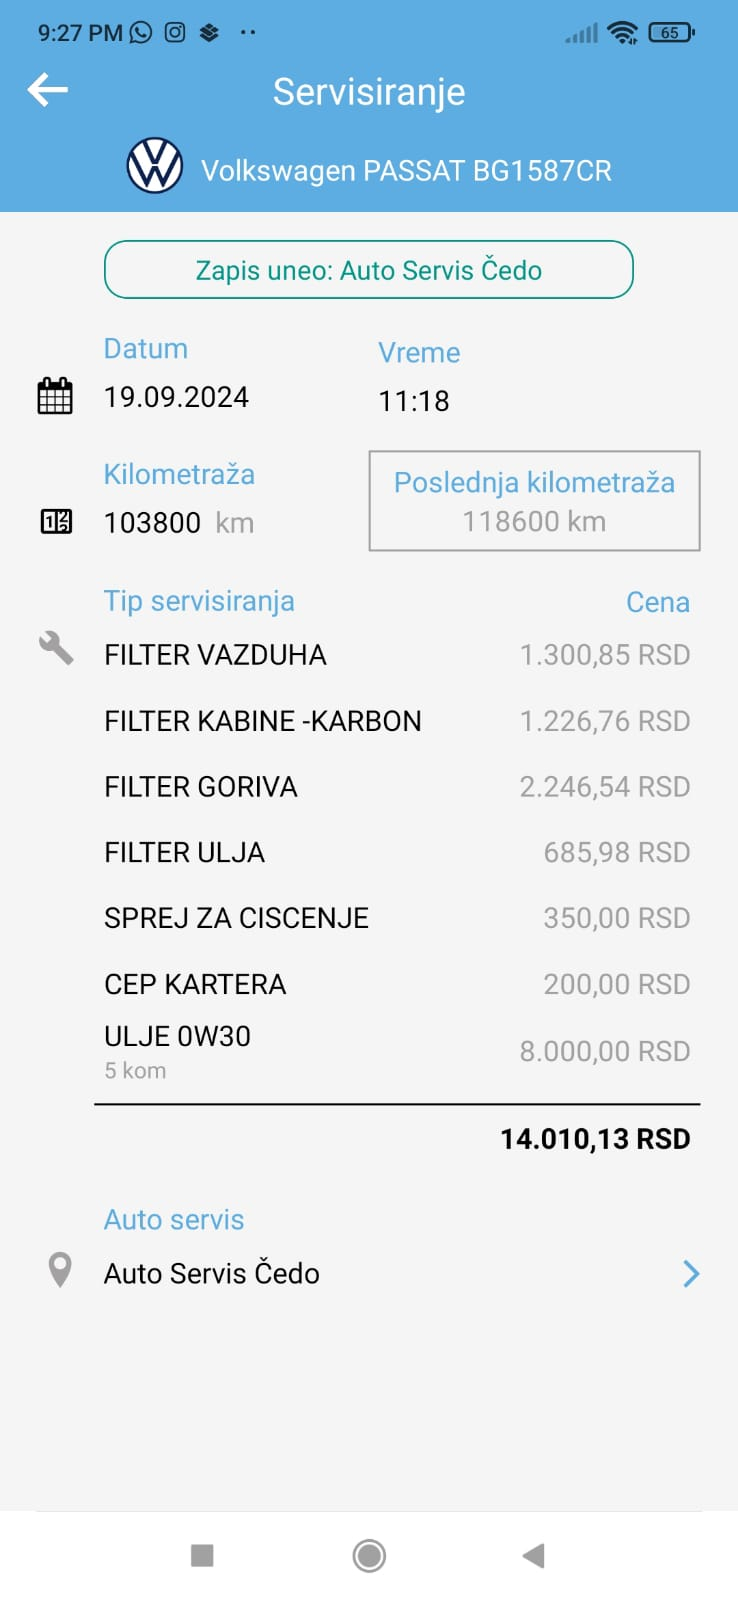The height and width of the screenshot is (1600, 738).
Task: Tap the date value 19.09.2024
Action: pos(177,397)
